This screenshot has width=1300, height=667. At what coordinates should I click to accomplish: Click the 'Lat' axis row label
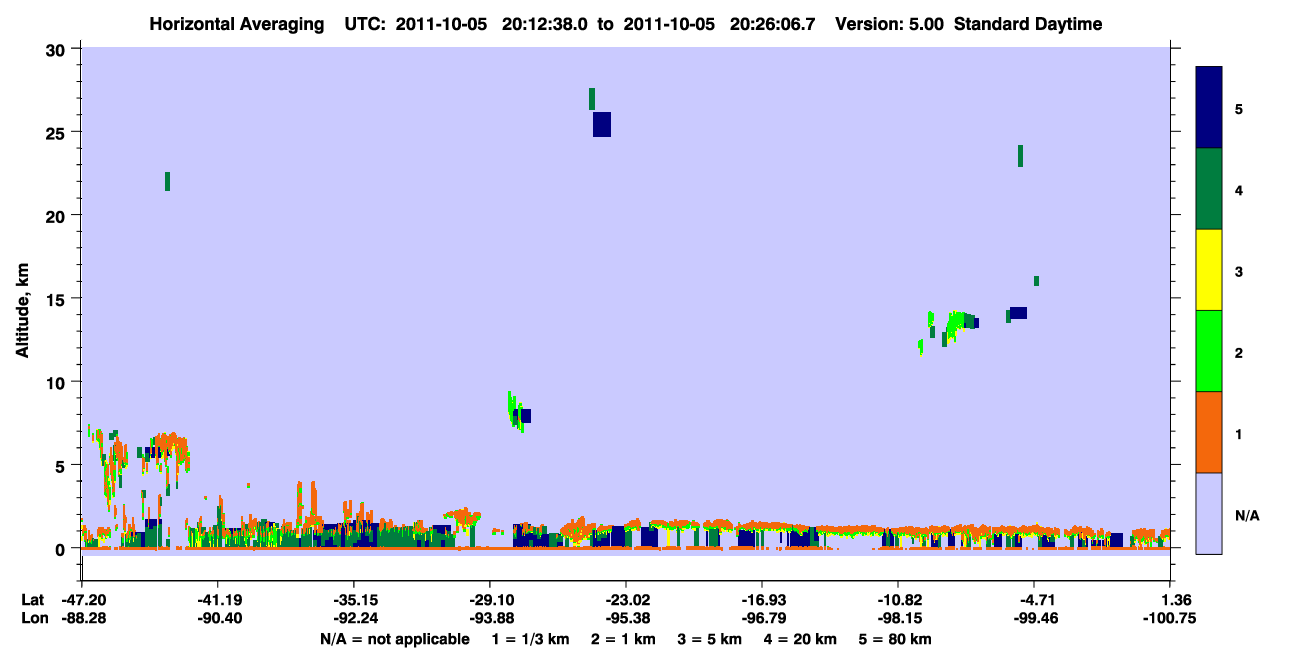click(32, 601)
